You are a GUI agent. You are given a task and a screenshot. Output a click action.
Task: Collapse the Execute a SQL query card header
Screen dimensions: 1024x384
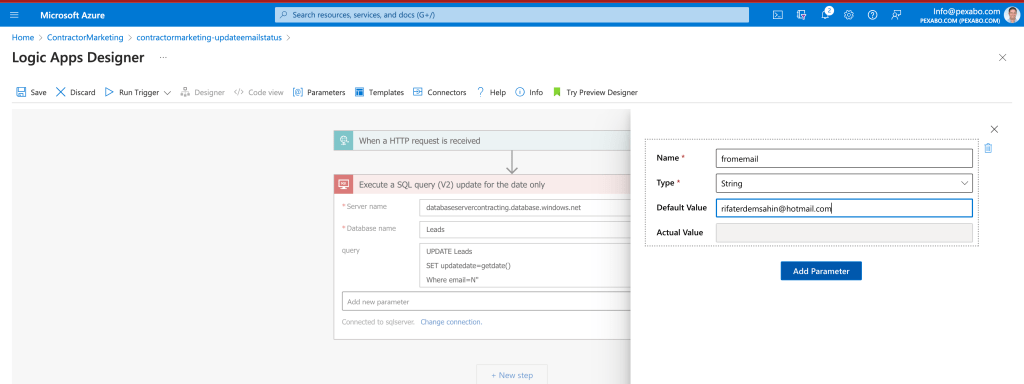click(483, 184)
